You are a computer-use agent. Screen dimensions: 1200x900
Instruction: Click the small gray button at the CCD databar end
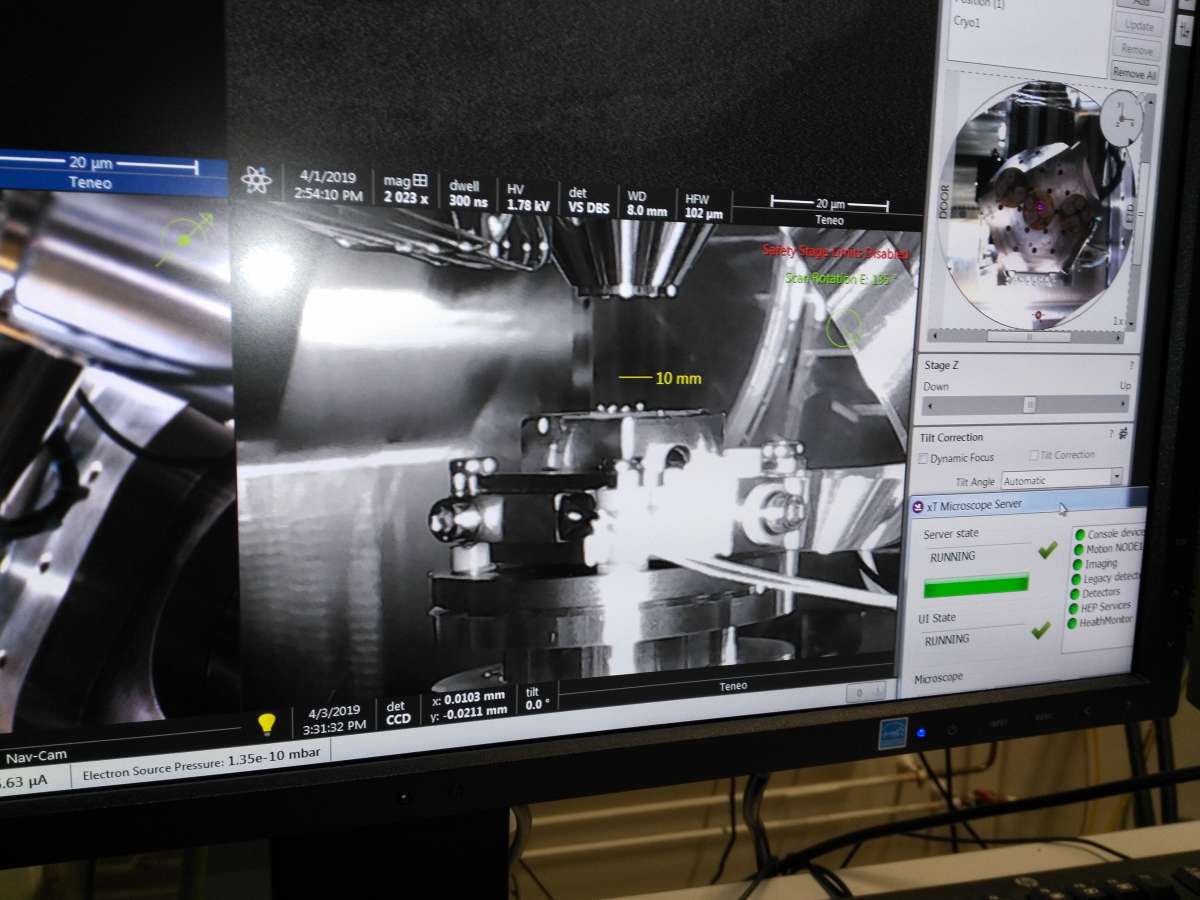pos(866,692)
